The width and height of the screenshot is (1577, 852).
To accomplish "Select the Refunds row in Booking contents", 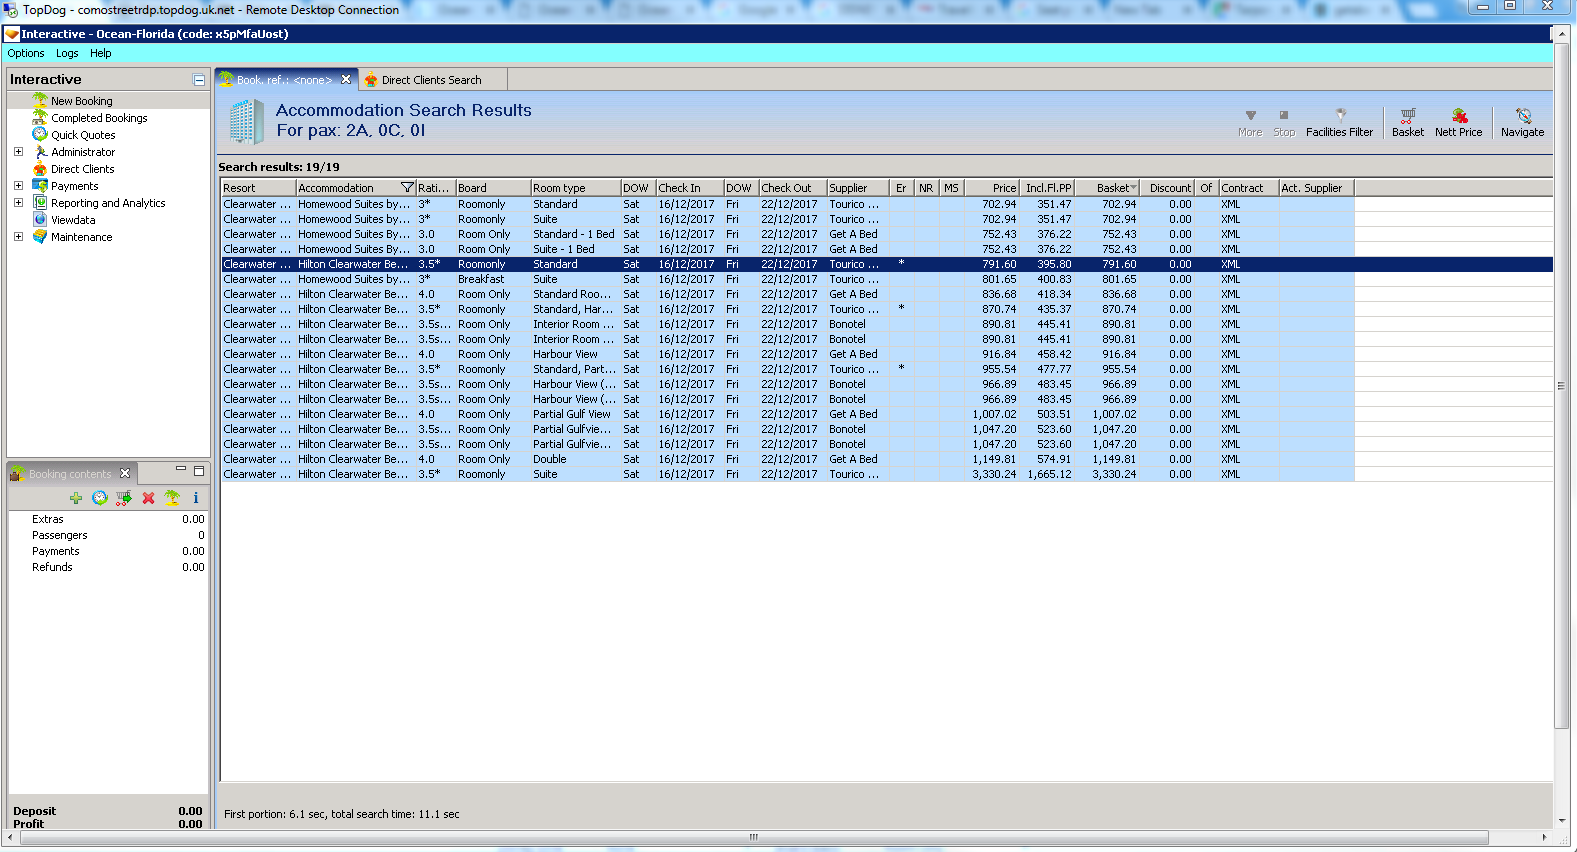I will tap(108, 567).
